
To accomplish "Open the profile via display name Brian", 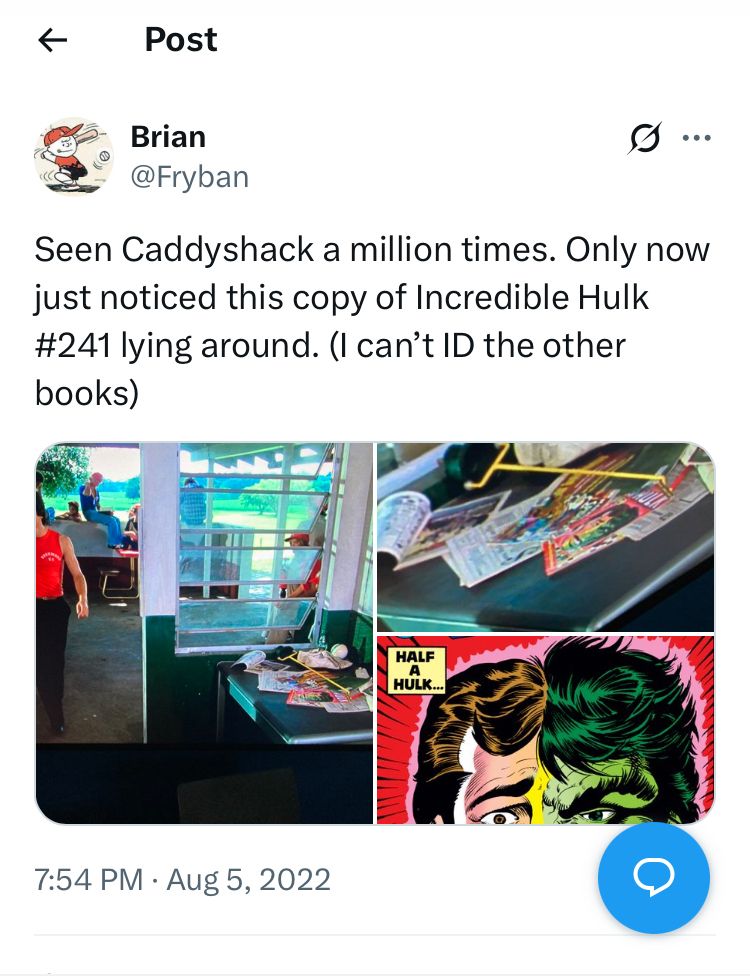I will 168,137.
